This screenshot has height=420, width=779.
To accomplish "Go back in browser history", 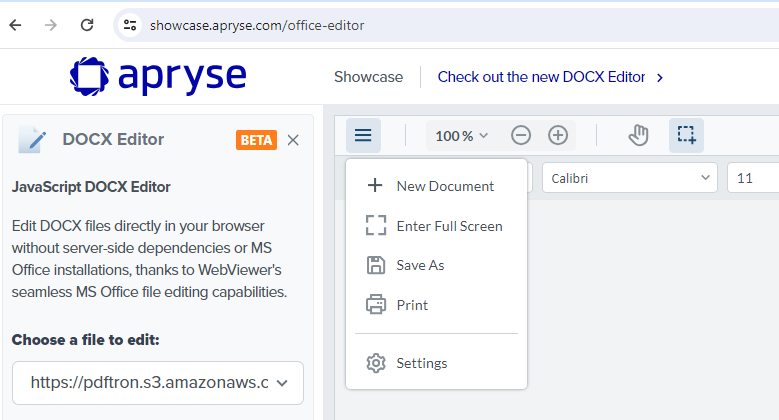I will (x=15, y=25).
